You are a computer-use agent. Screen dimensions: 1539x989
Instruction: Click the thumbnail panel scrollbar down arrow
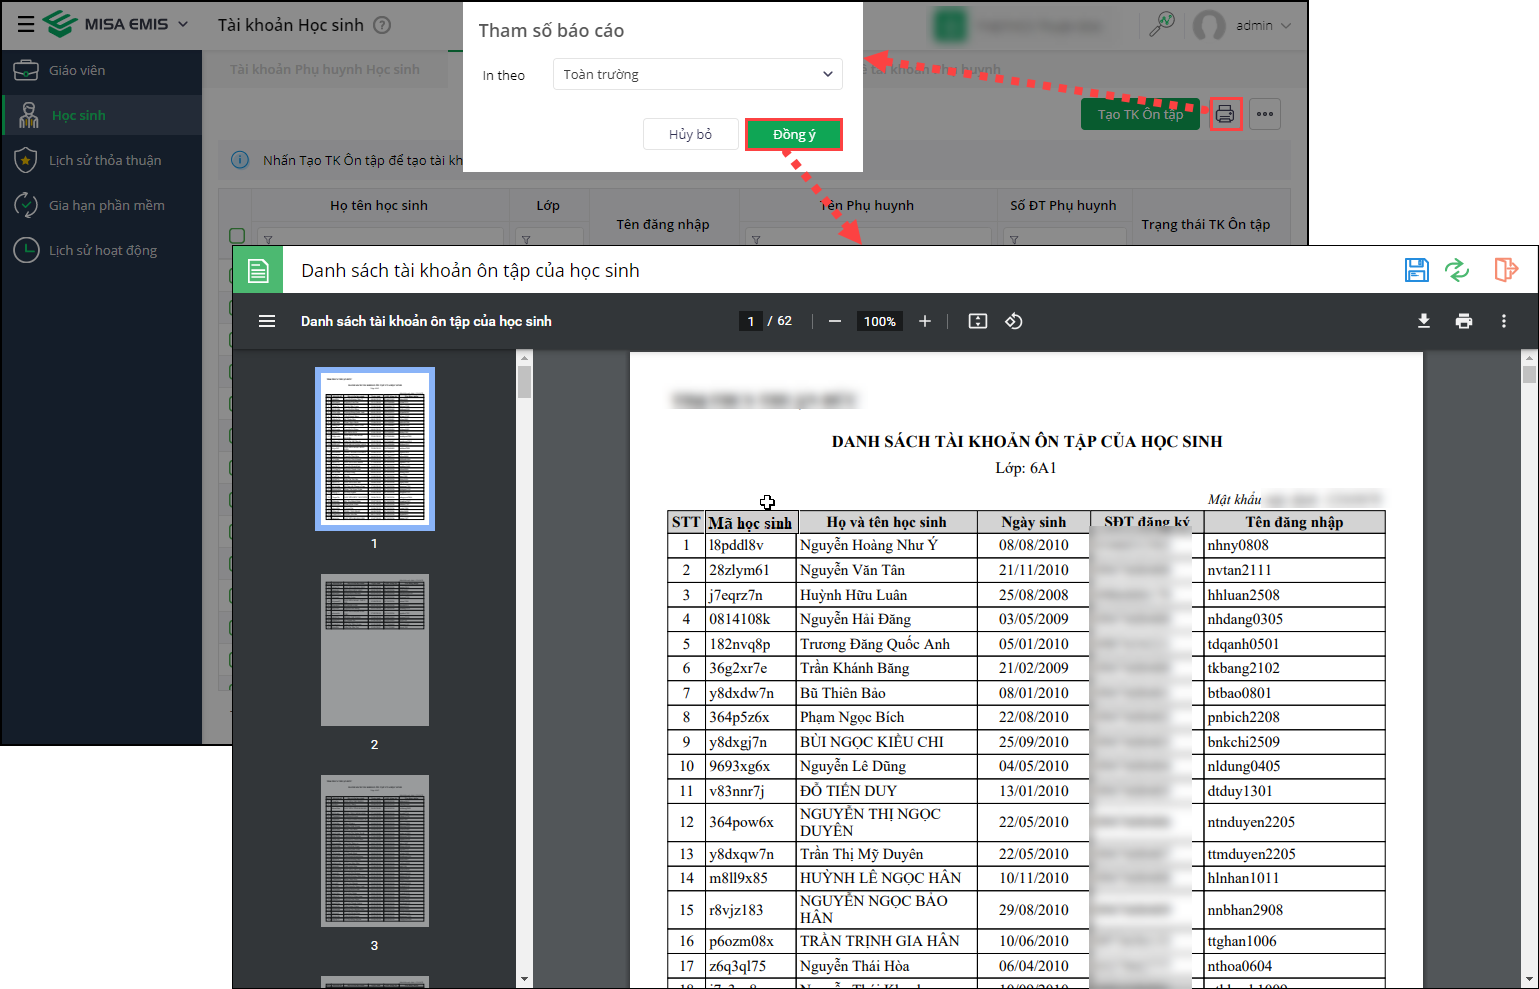click(x=525, y=979)
